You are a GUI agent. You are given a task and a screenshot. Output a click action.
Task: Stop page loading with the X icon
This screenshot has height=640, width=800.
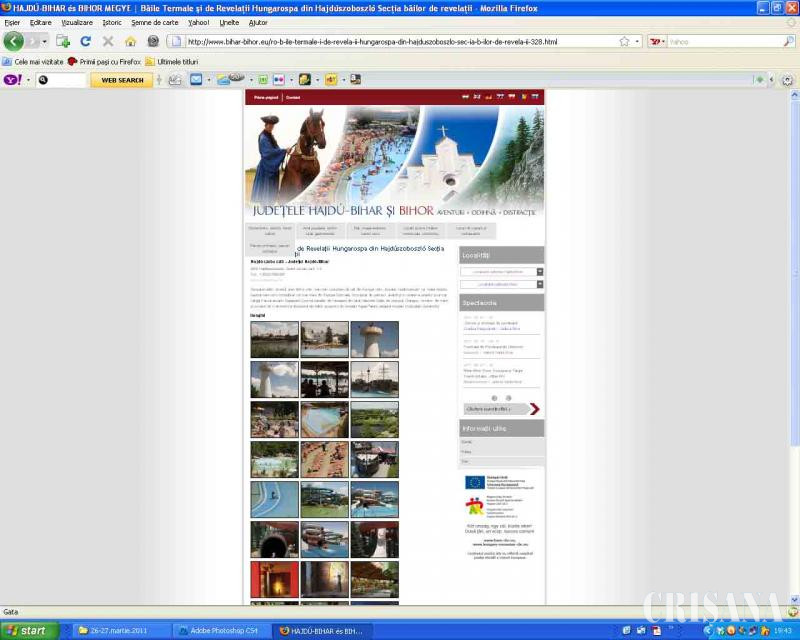[x=108, y=41]
